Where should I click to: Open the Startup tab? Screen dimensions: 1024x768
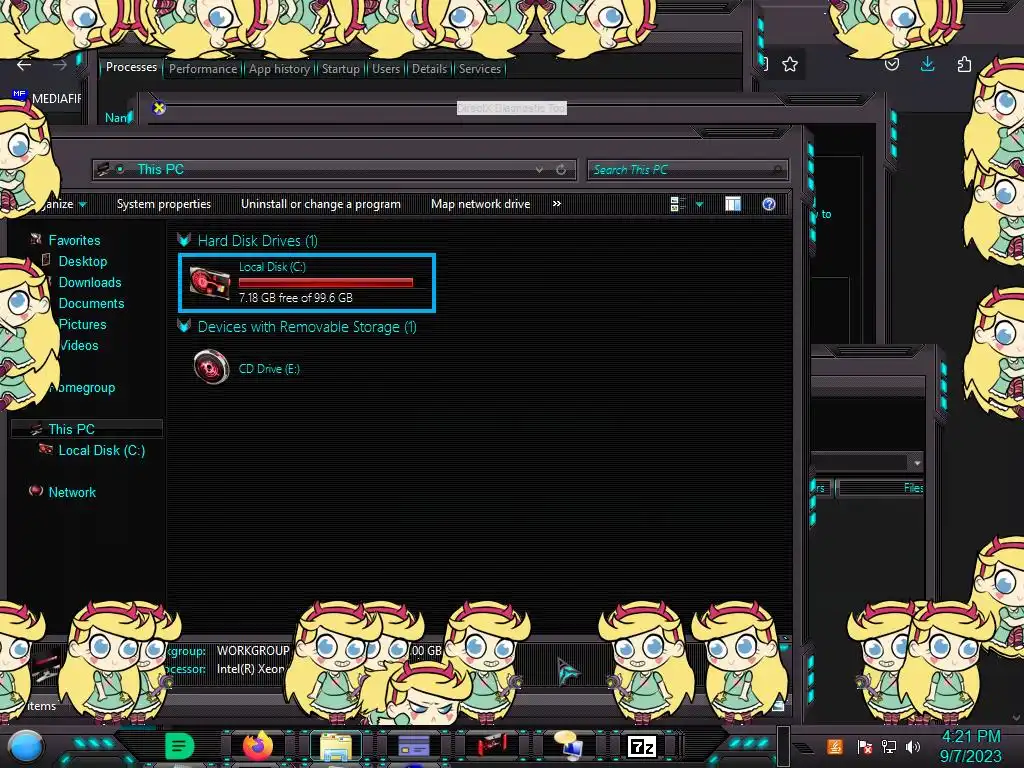click(x=341, y=69)
